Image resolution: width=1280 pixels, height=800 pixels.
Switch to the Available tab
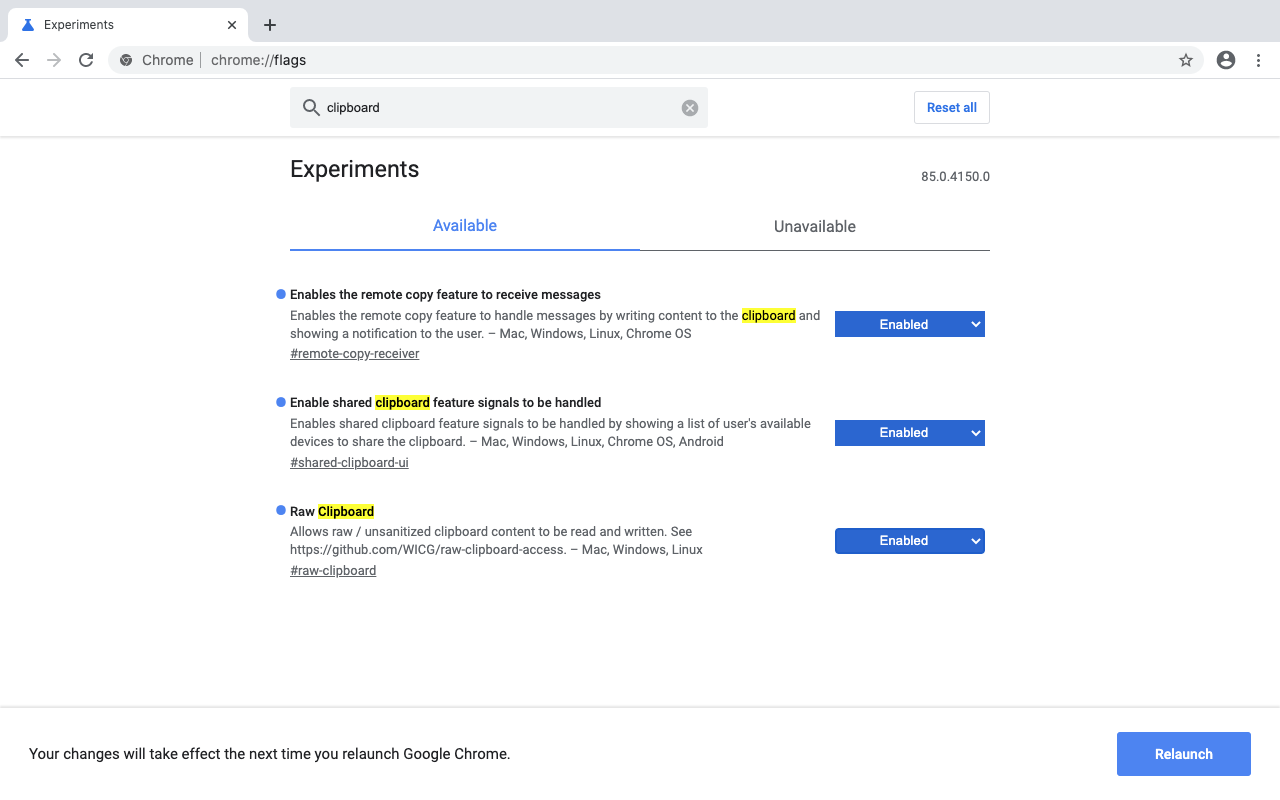pos(464,226)
